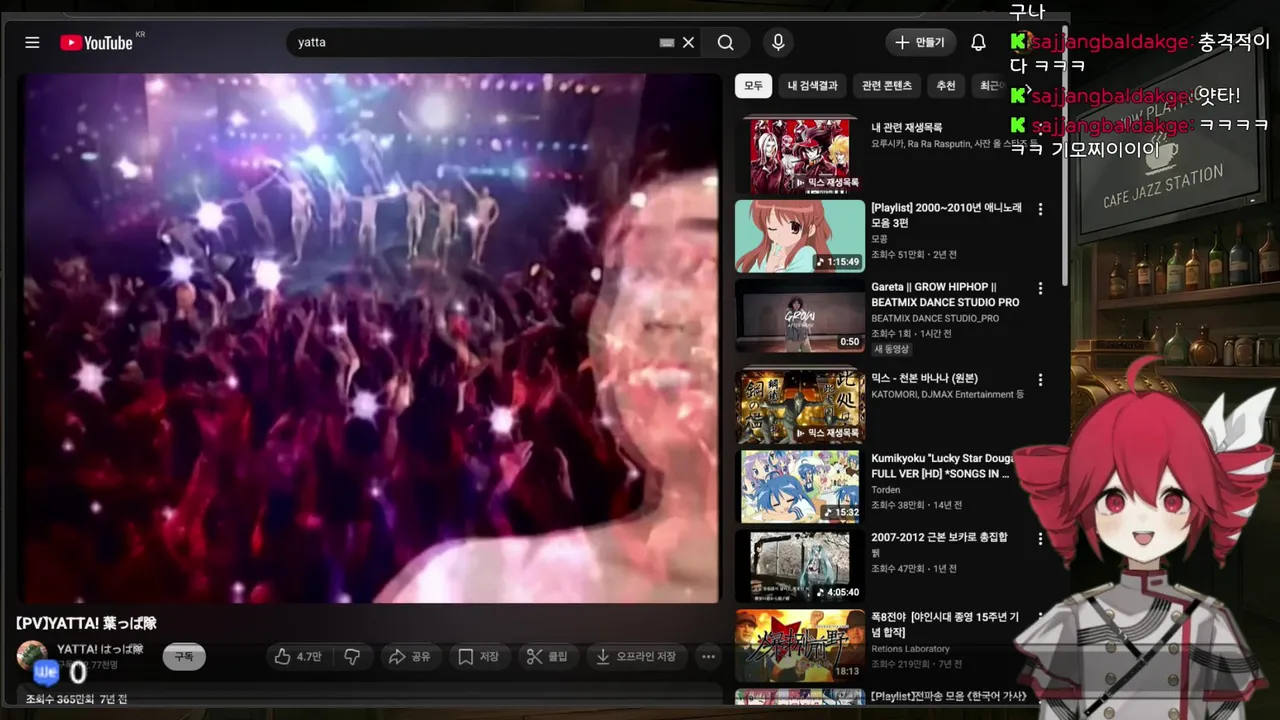Click the 새 동영상 badge on Gareta video
This screenshot has width=1280, height=720.
click(892, 349)
